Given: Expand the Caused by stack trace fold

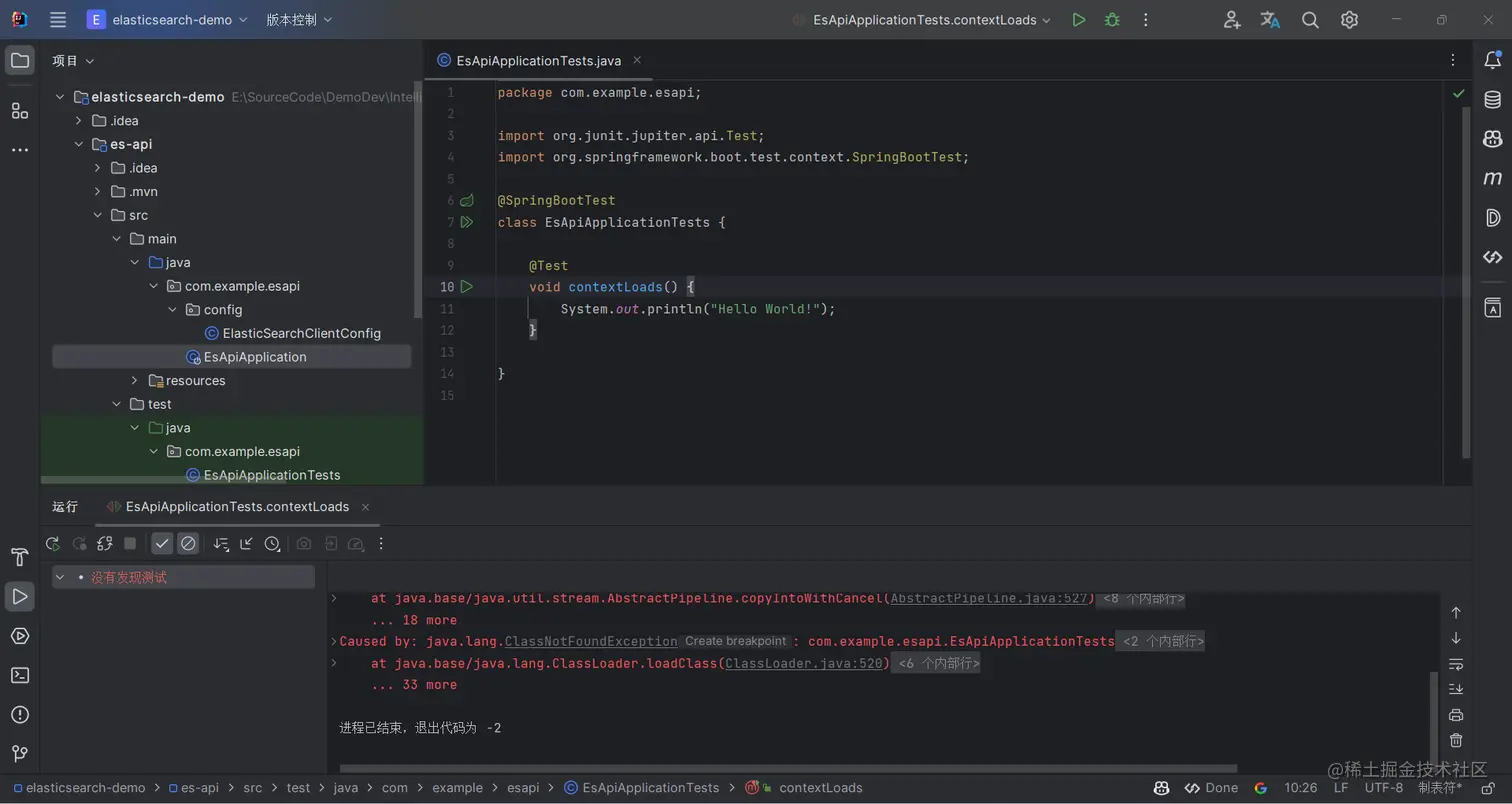Looking at the screenshot, I should coord(334,641).
